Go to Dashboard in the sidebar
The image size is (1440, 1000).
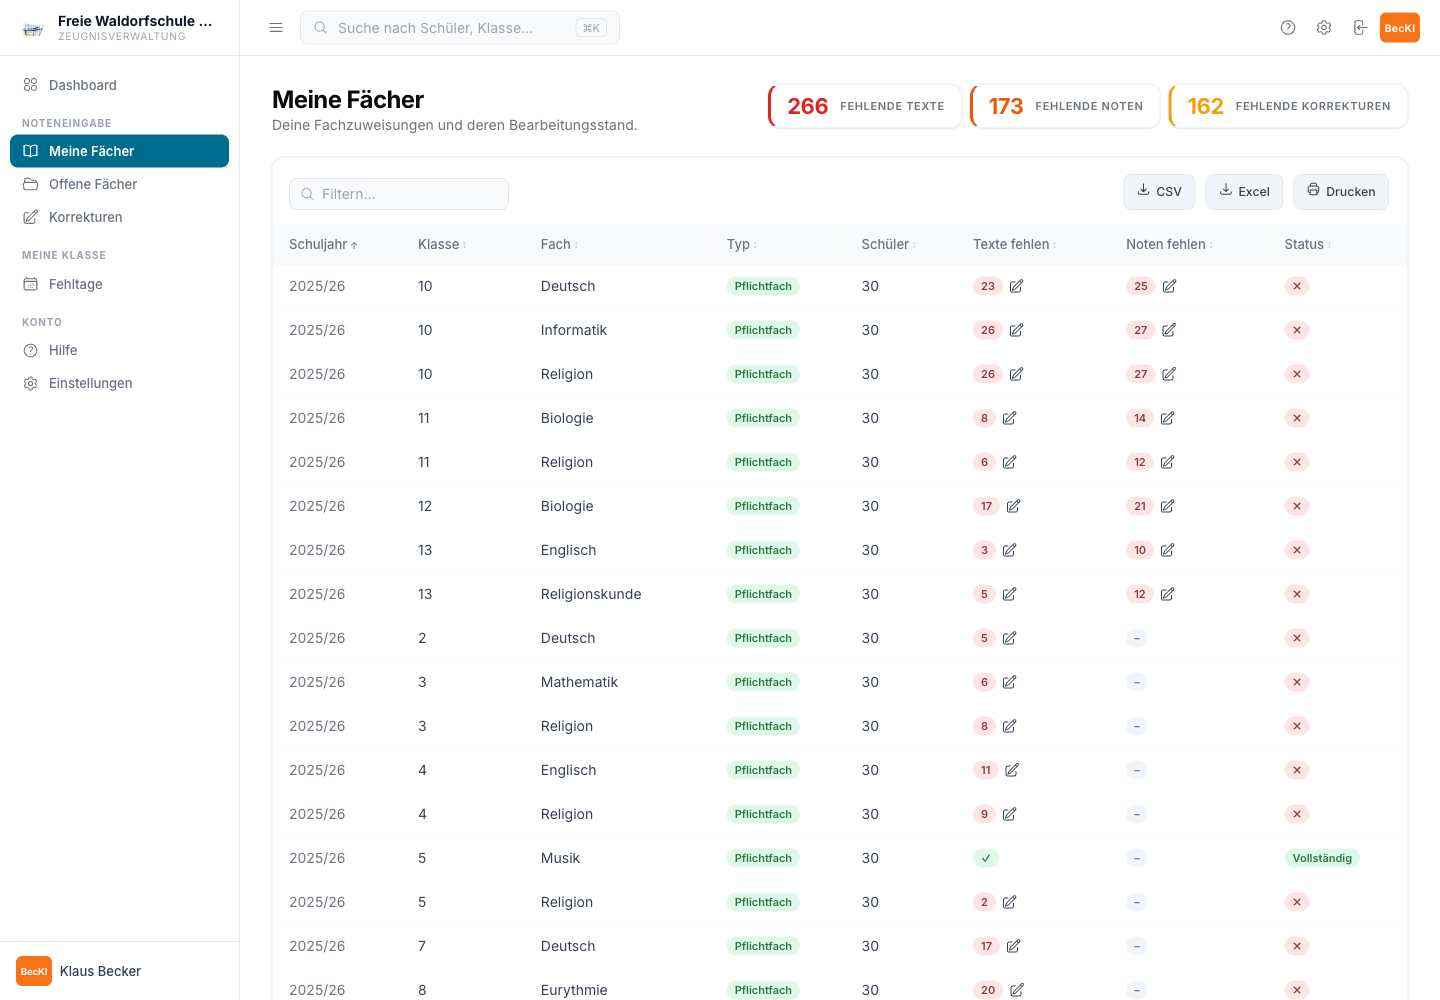[119, 85]
